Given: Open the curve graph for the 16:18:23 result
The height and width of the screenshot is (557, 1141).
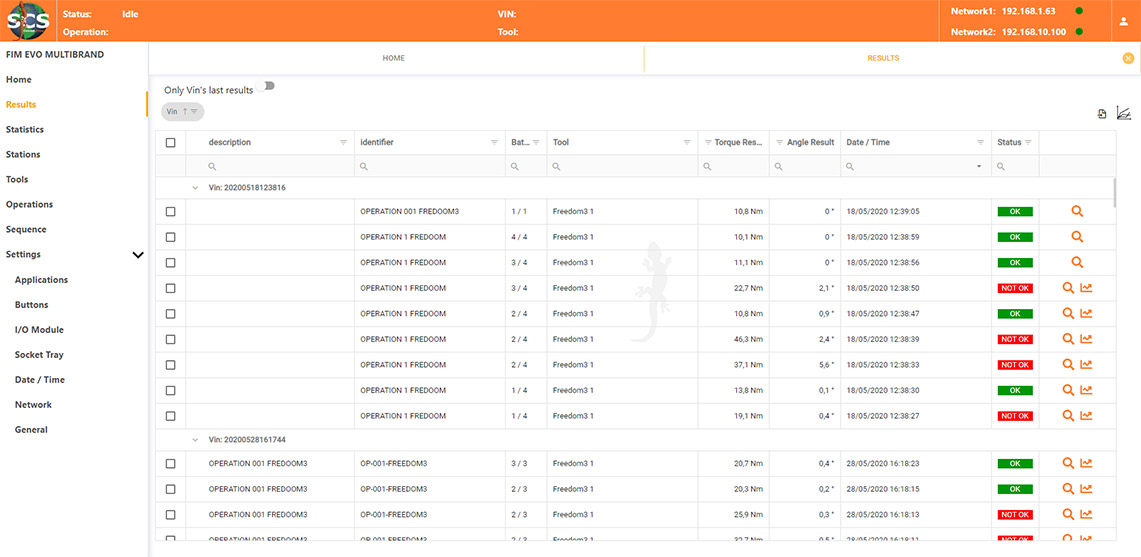Looking at the screenshot, I should point(1086,463).
